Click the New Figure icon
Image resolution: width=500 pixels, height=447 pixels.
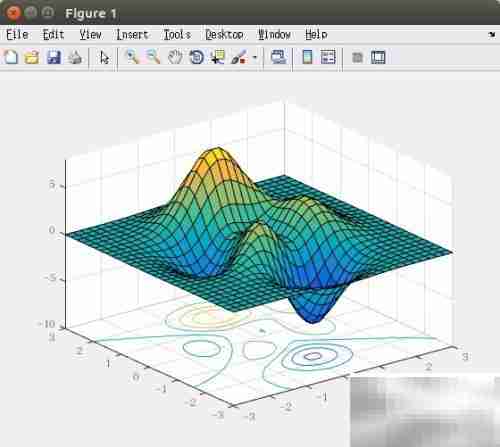10,57
